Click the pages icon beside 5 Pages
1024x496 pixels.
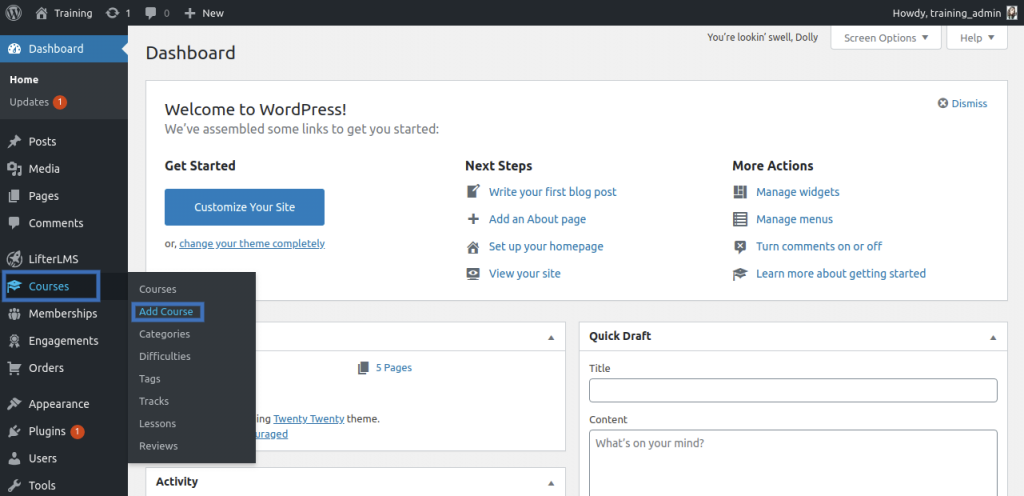(364, 368)
